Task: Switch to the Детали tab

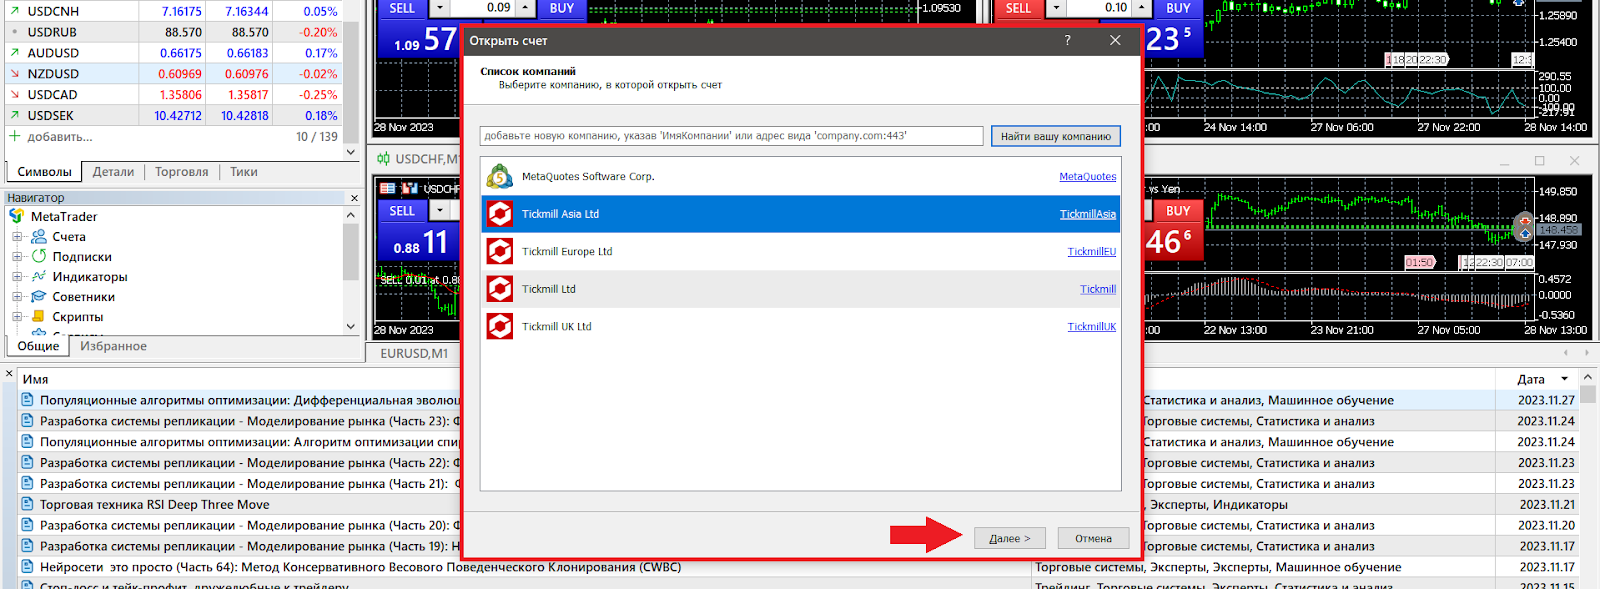Action: click(113, 172)
